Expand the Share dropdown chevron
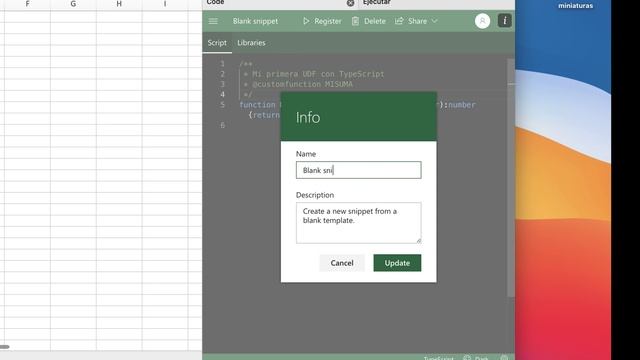Image resolution: width=640 pixels, height=360 pixels. (434, 21)
